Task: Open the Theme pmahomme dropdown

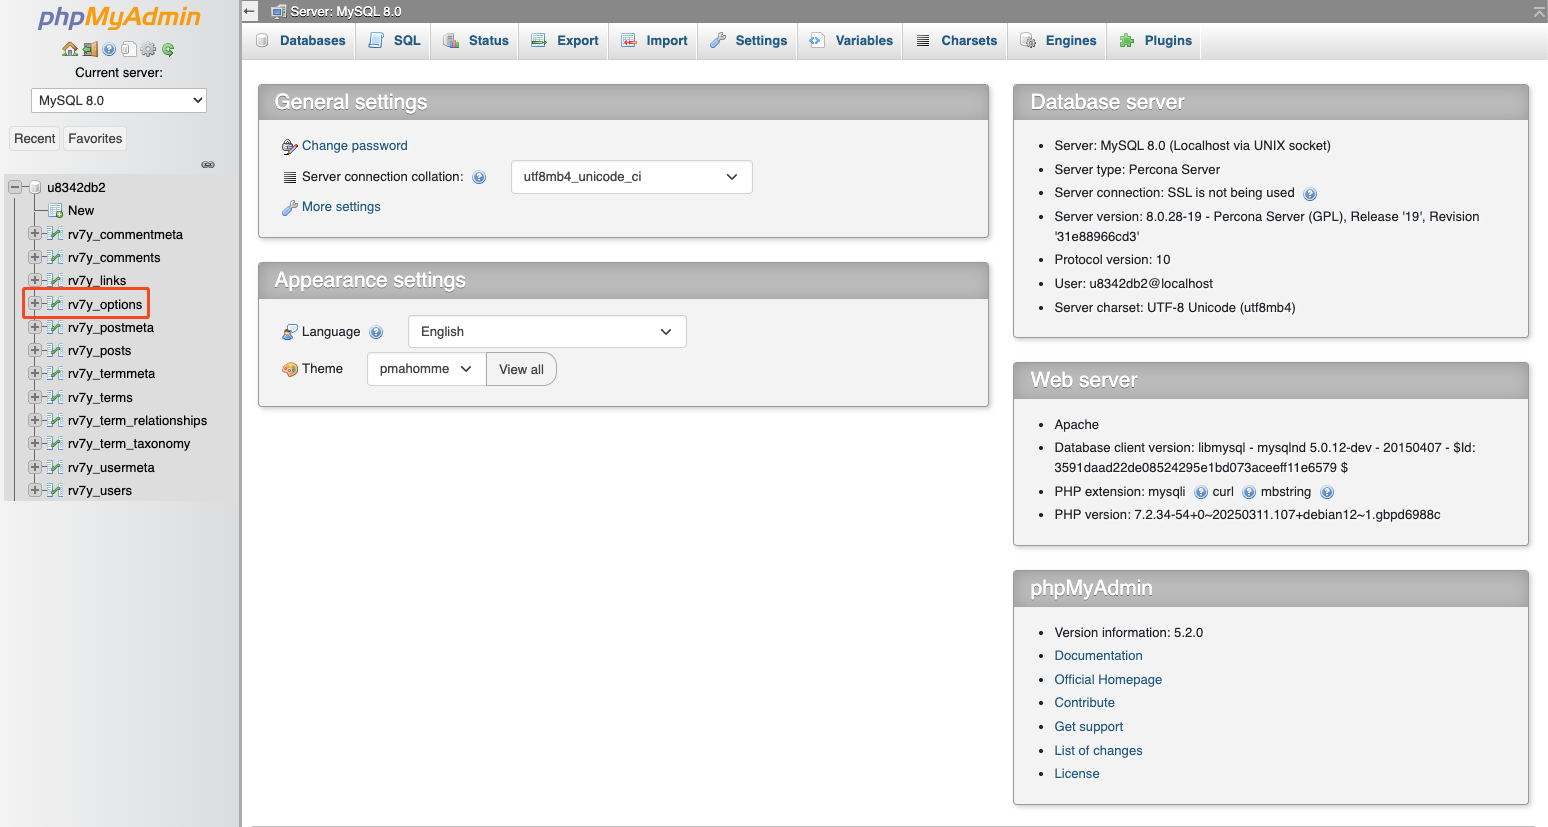Action: tap(426, 369)
